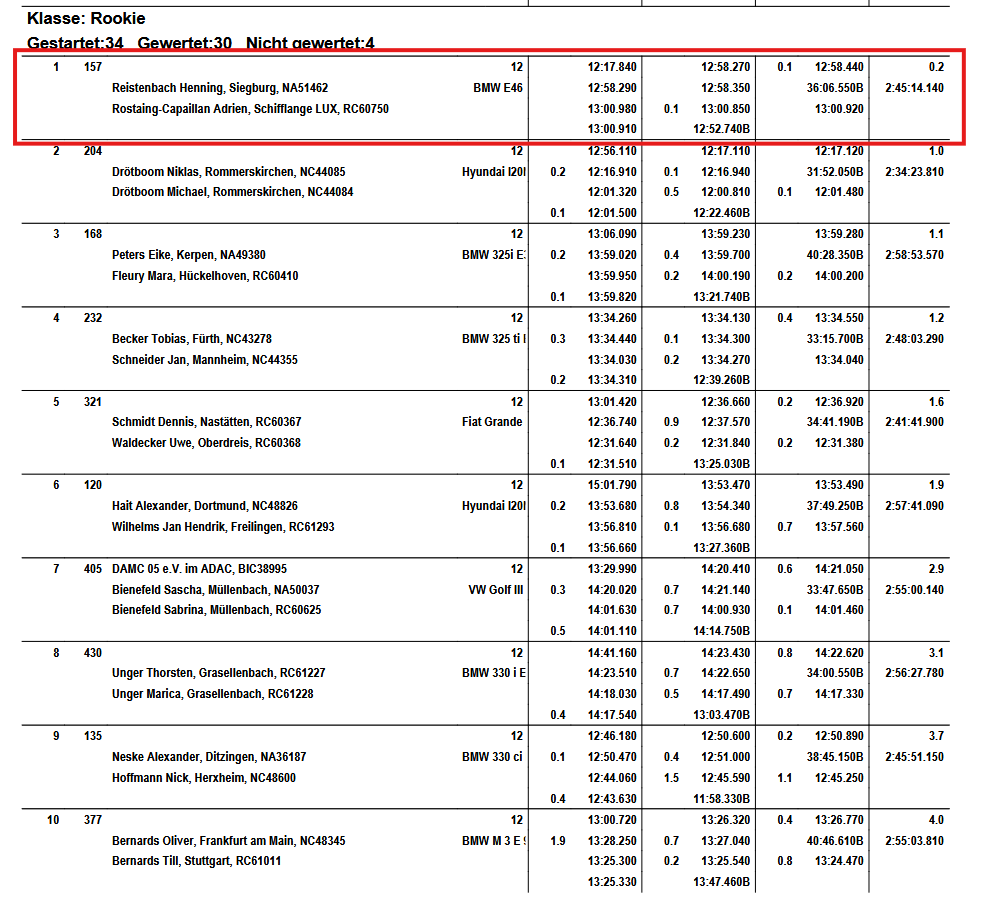This screenshot has width=987, height=900.
Task: Select Peters Eike, Kerpen driver line
Action: pyautogui.click(x=188, y=255)
